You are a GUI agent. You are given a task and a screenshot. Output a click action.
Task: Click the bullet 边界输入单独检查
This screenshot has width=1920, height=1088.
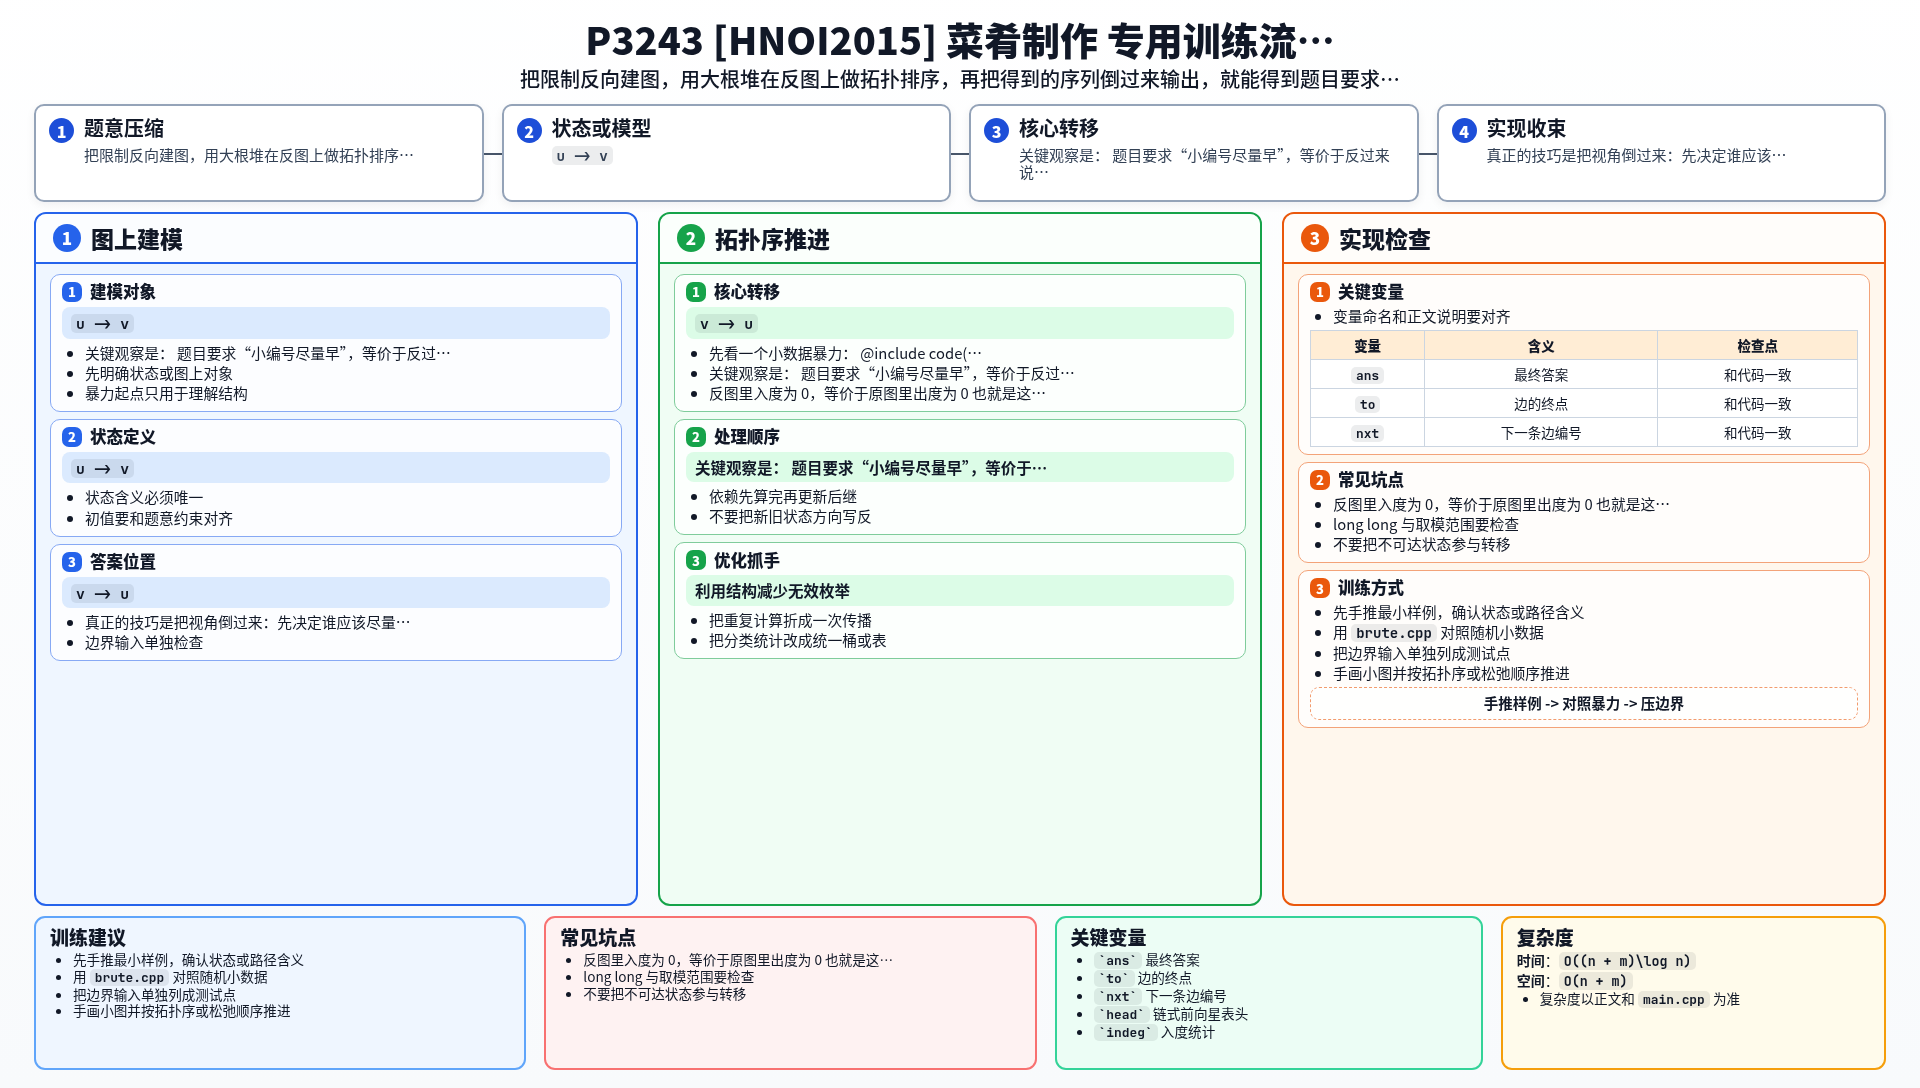(144, 643)
